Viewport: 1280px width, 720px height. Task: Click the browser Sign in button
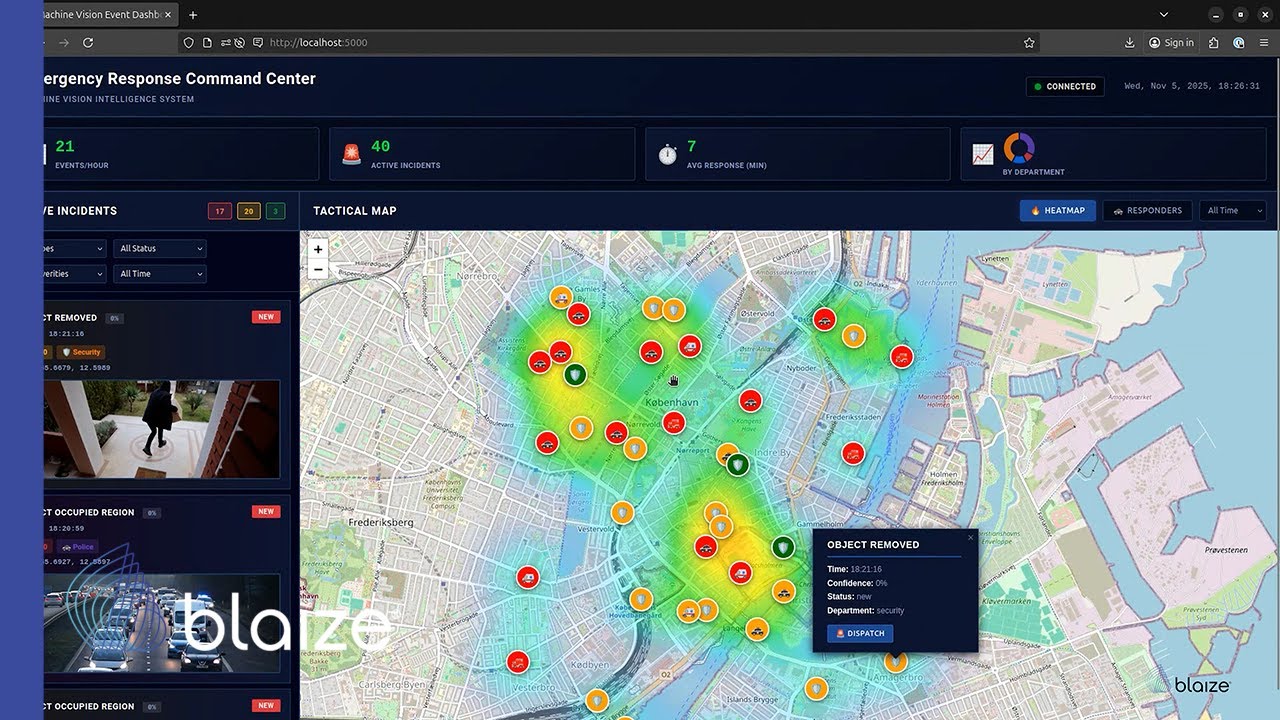[x=1171, y=43]
